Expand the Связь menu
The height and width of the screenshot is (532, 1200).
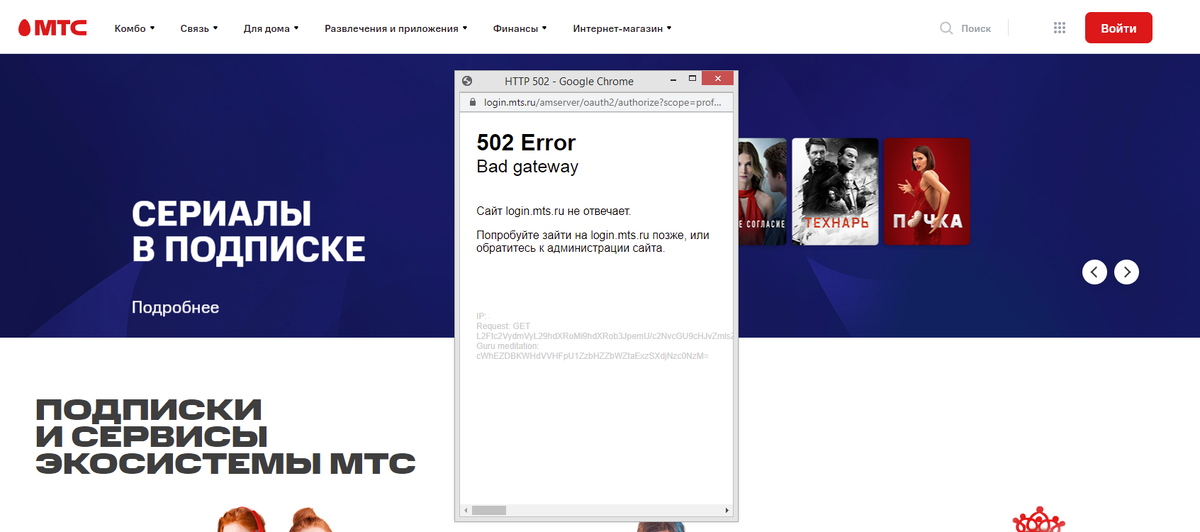pyautogui.click(x=199, y=28)
